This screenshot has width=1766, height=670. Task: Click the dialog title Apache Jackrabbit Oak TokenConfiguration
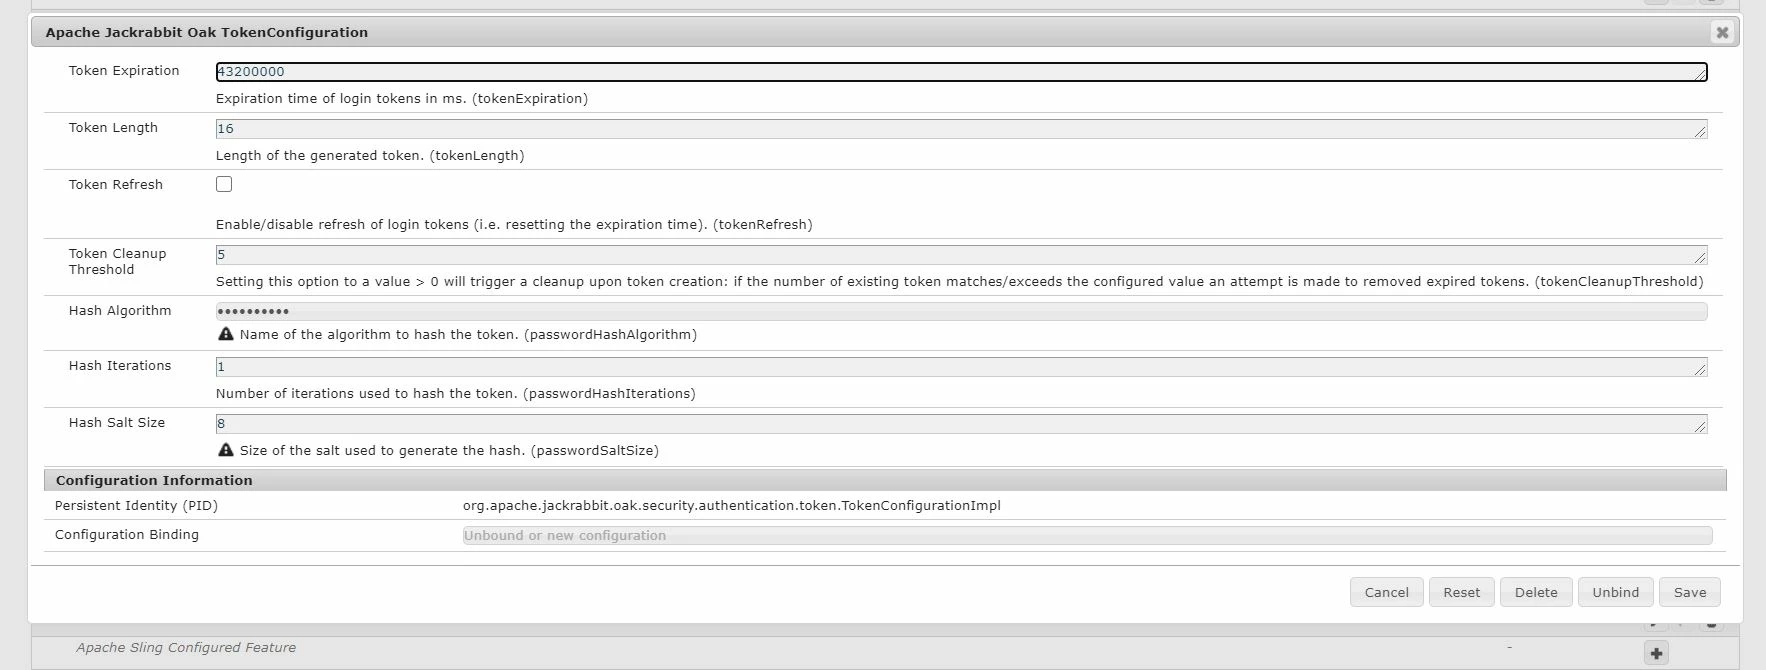point(206,33)
